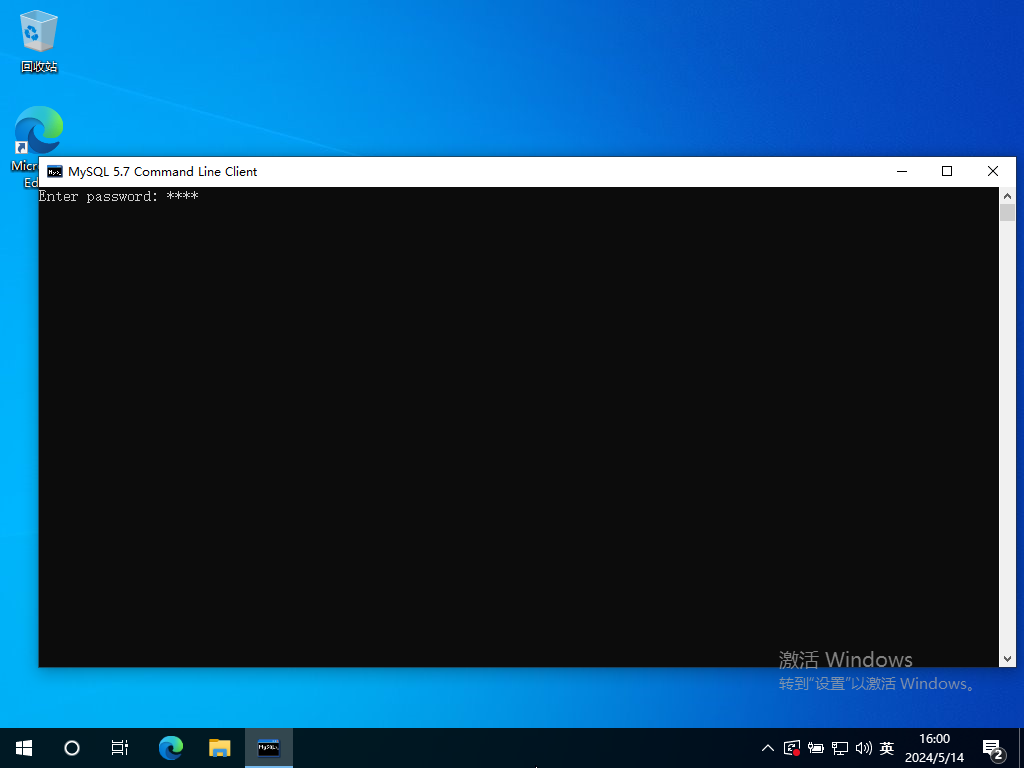The height and width of the screenshot is (768, 1024).
Task: Click the network tray icon
Action: pyautogui.click(x=840, y=747)
